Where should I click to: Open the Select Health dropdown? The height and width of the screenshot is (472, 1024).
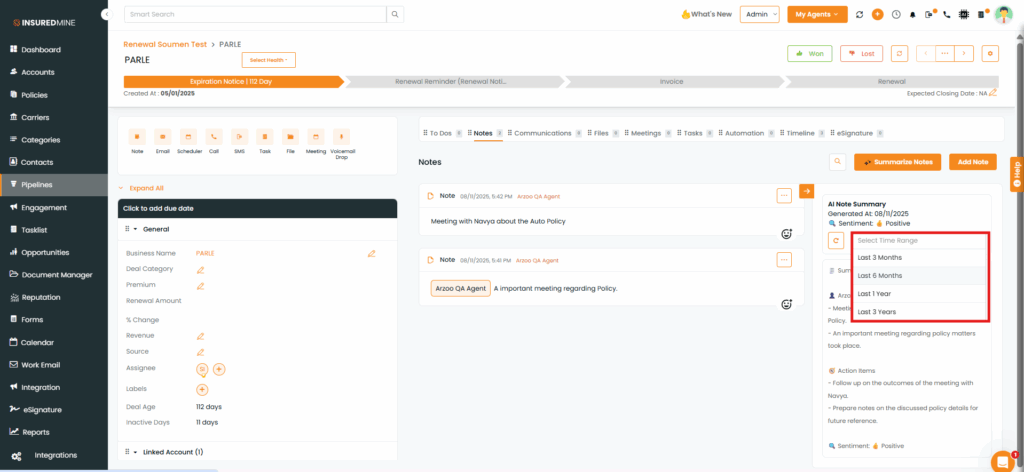click(268, 60)
